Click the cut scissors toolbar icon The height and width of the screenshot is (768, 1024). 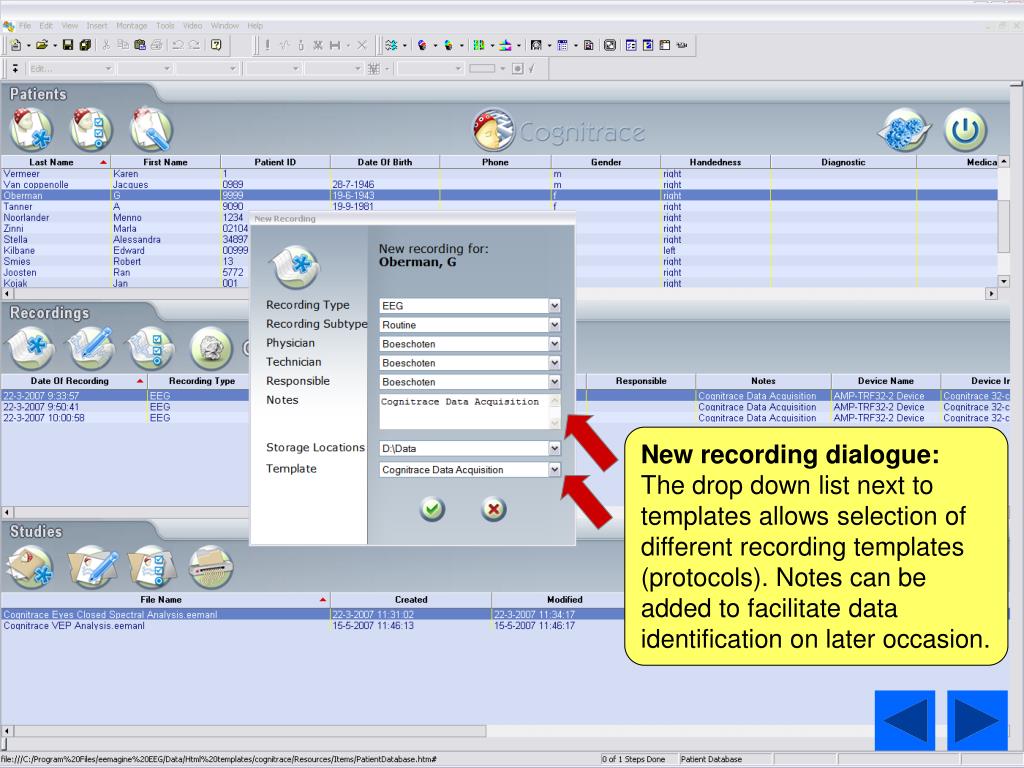(x=105, y=45)
